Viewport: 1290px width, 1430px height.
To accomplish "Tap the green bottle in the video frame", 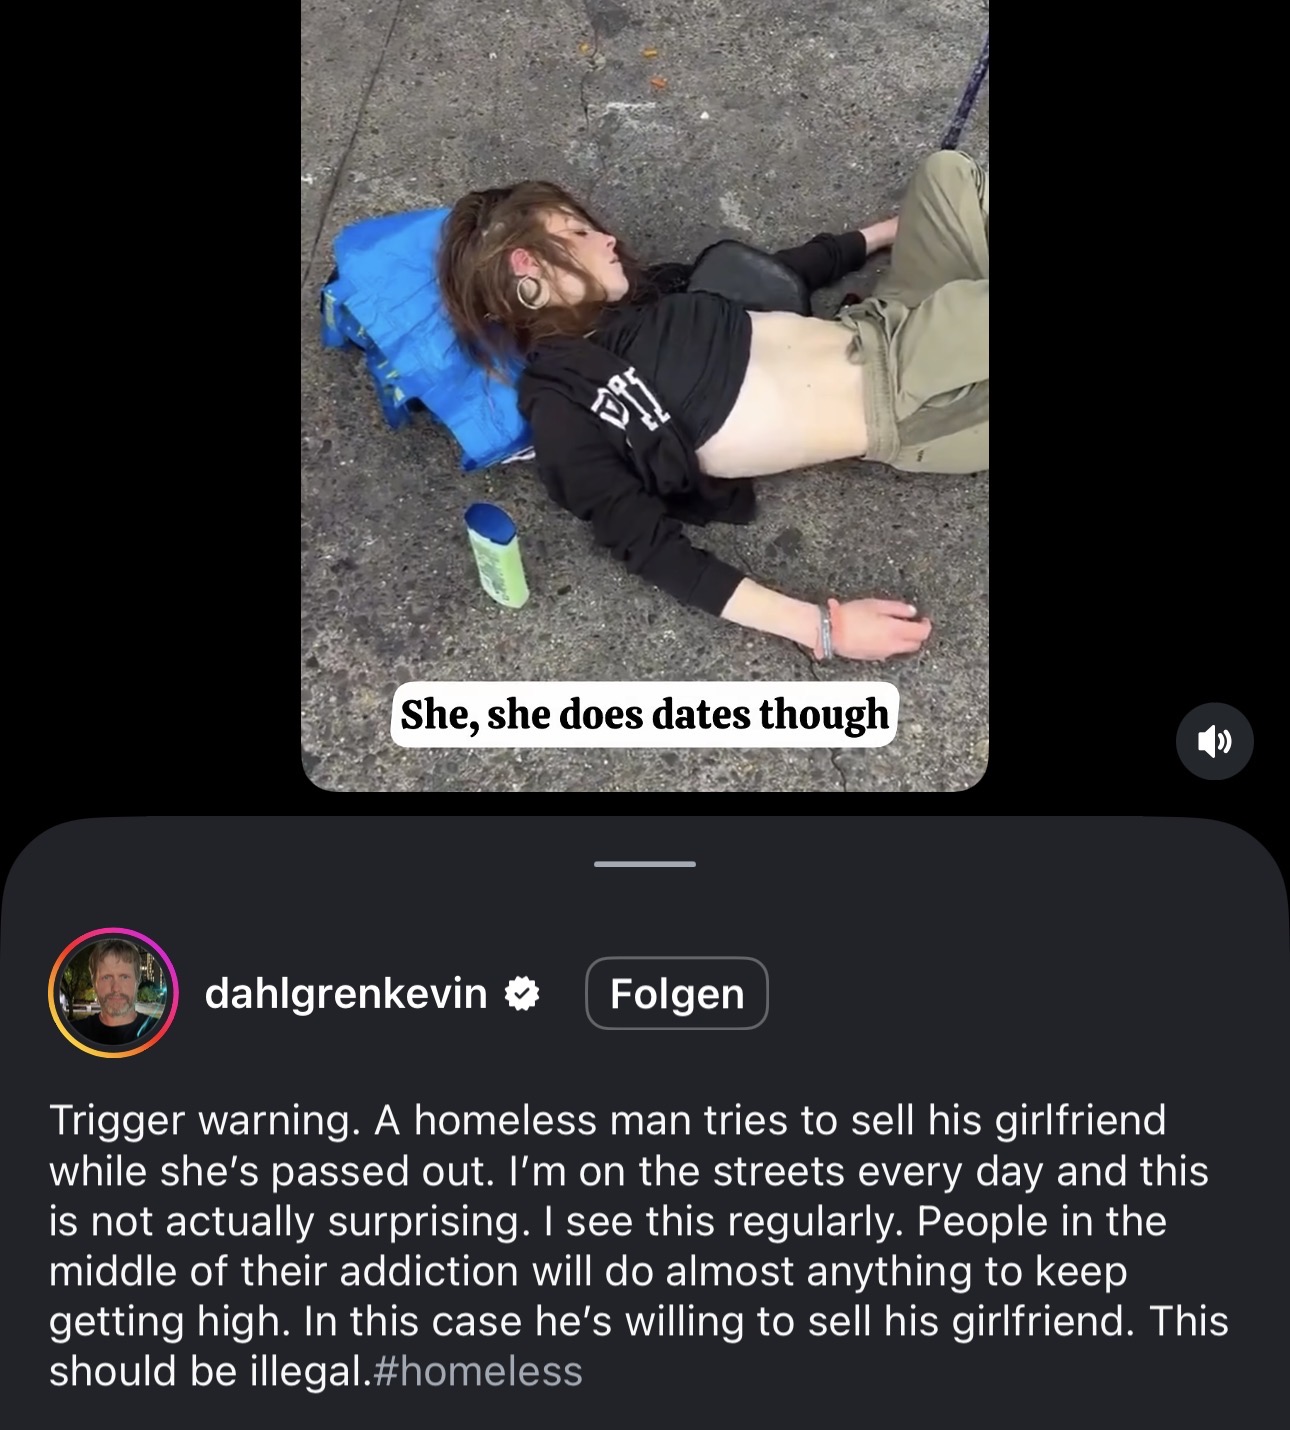I will 497,555.
